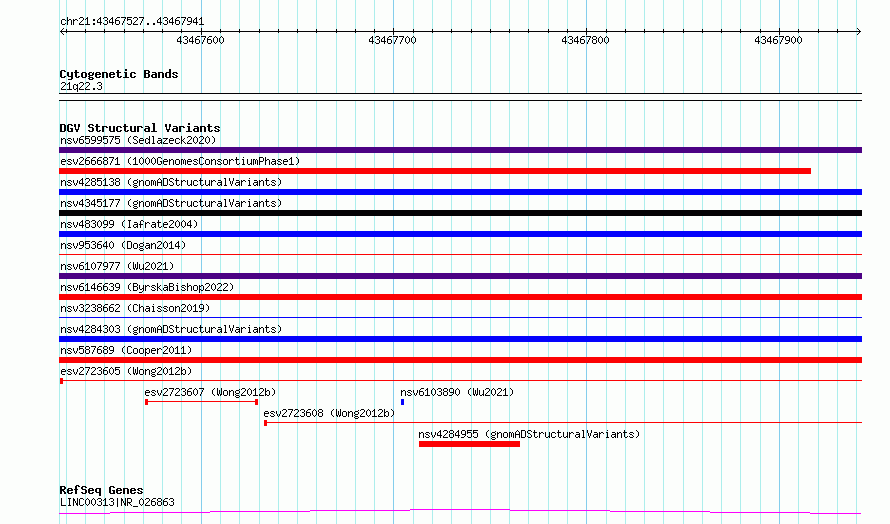Open the DGV Structural Variants track title
The width and height of the screenshot is (890, 524).
point(140,128)
